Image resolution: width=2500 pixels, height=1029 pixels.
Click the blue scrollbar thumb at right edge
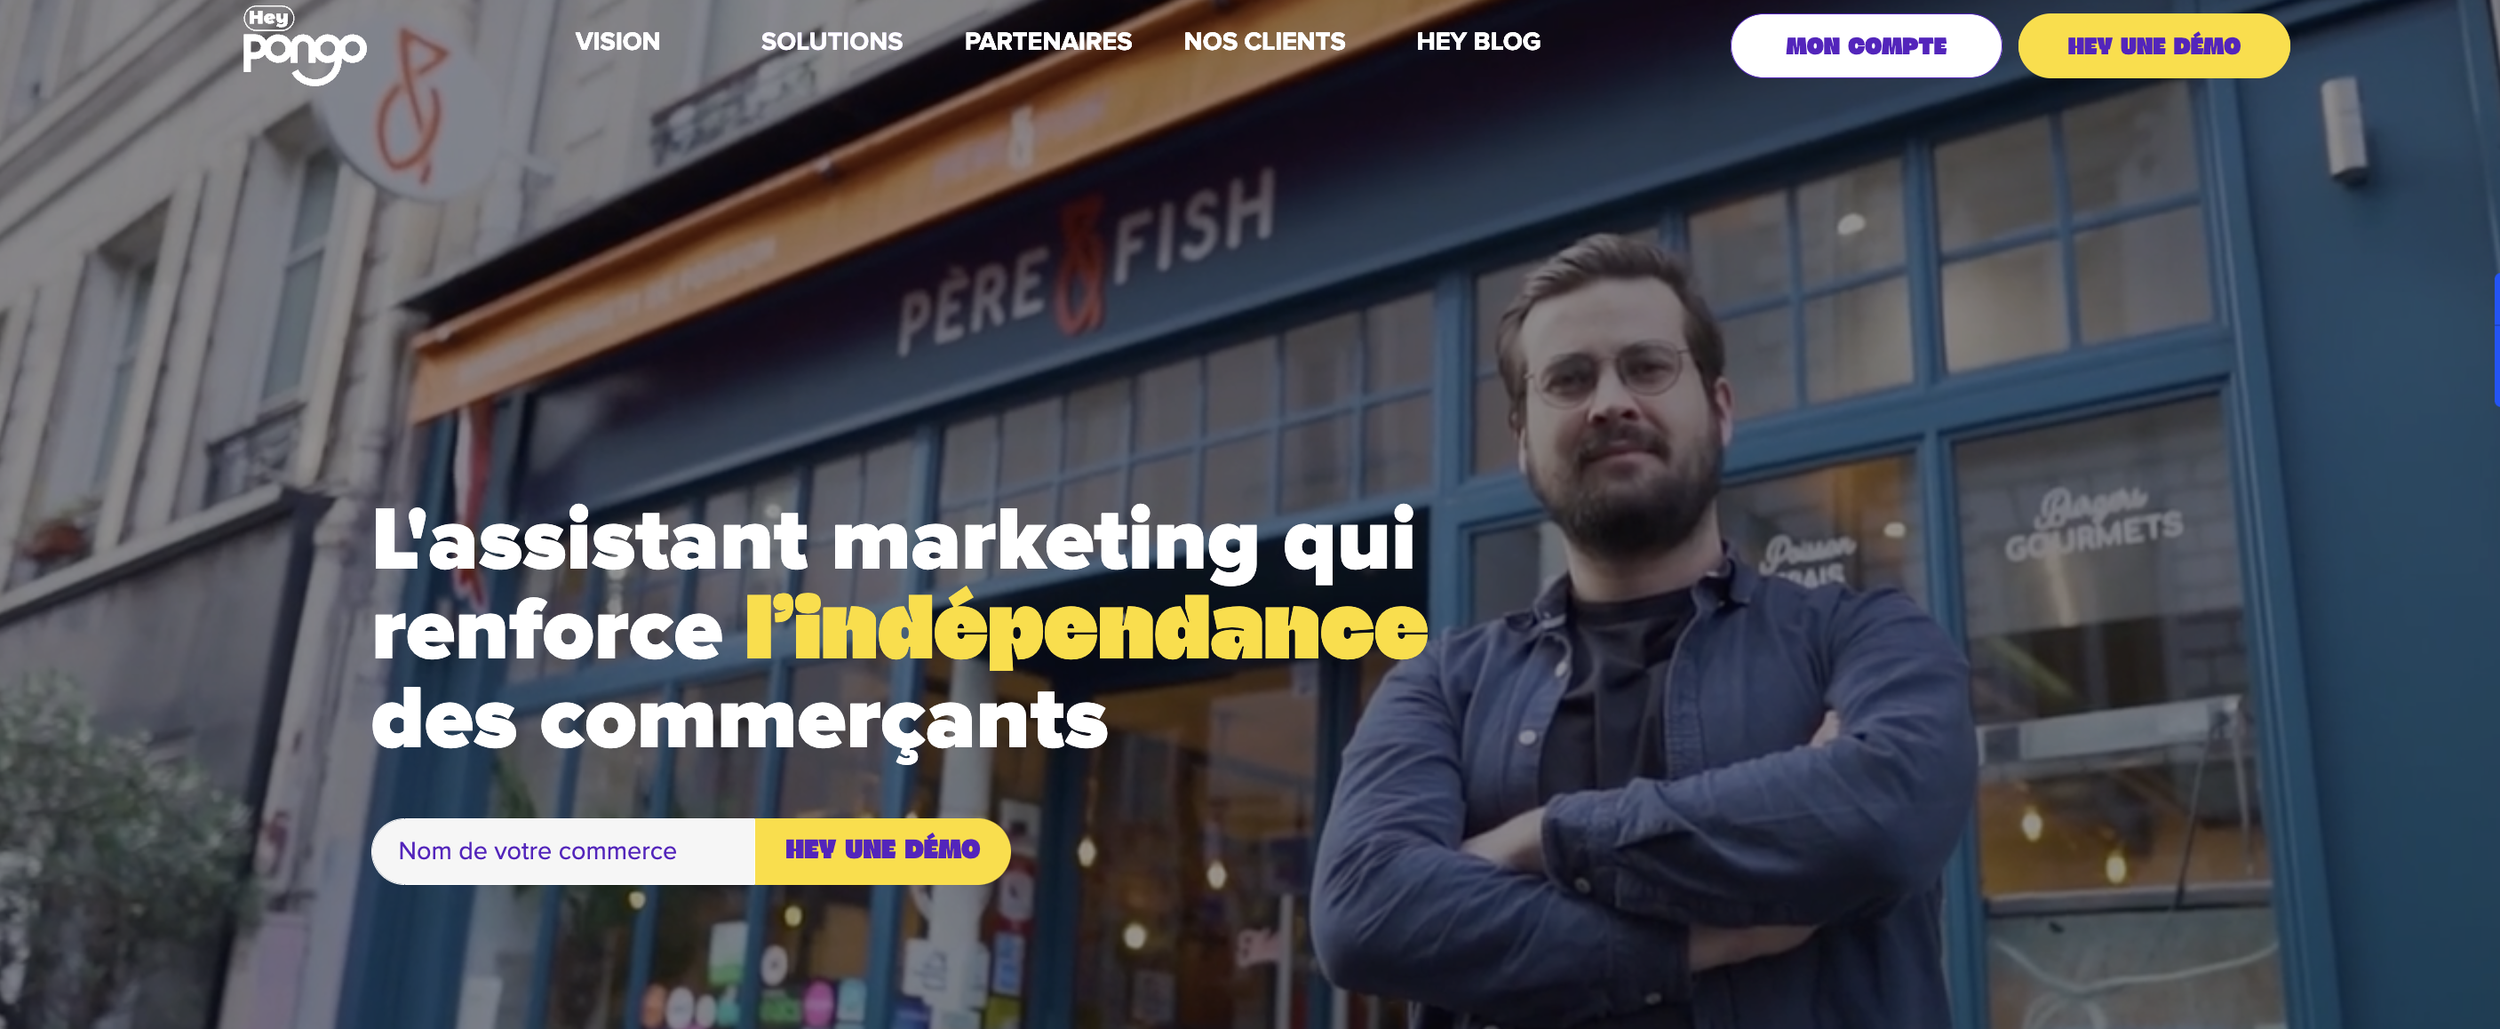pyautogui.click(x=2496, y=338)
